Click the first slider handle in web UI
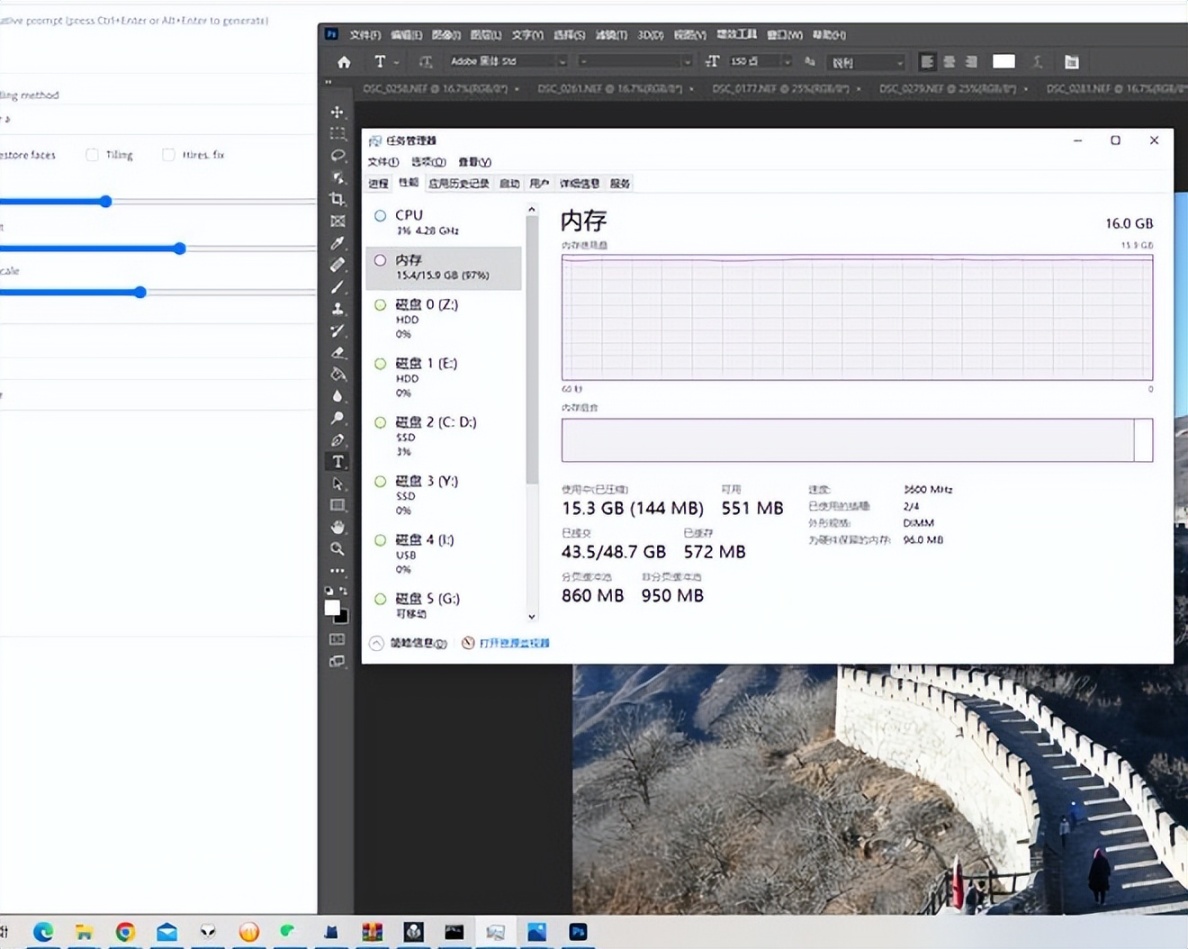 coord(106,201)
